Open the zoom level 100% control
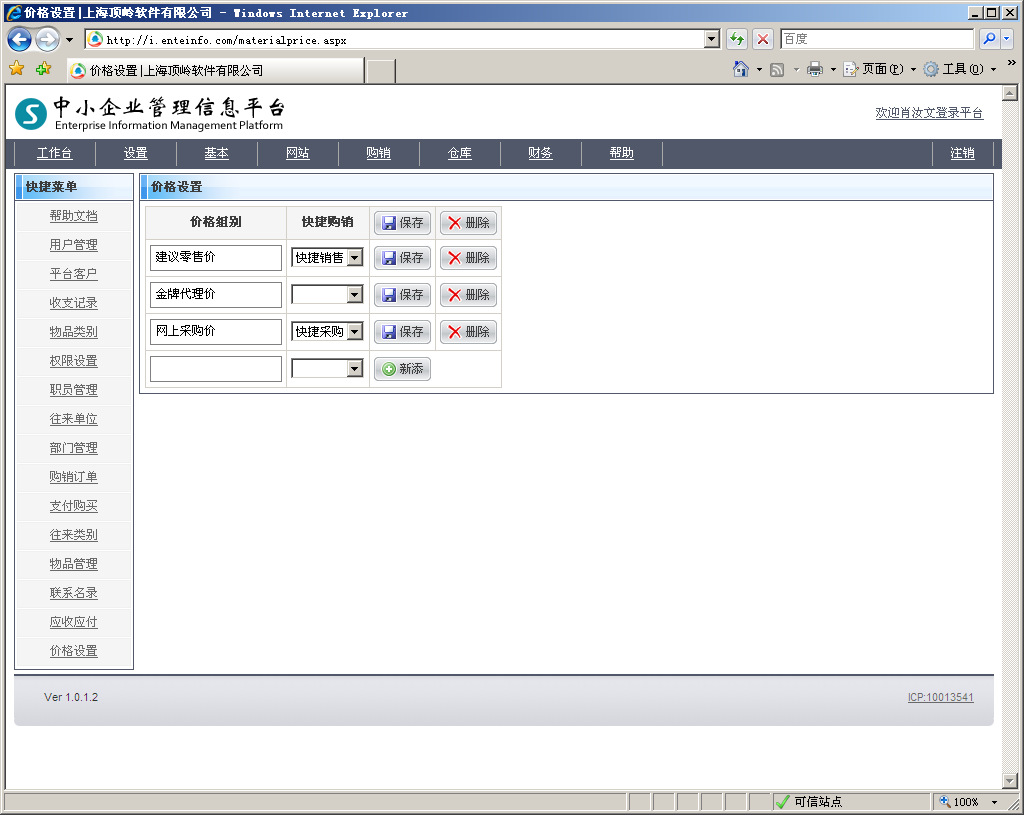The image size is (1024, 815). tap(967, 802)
